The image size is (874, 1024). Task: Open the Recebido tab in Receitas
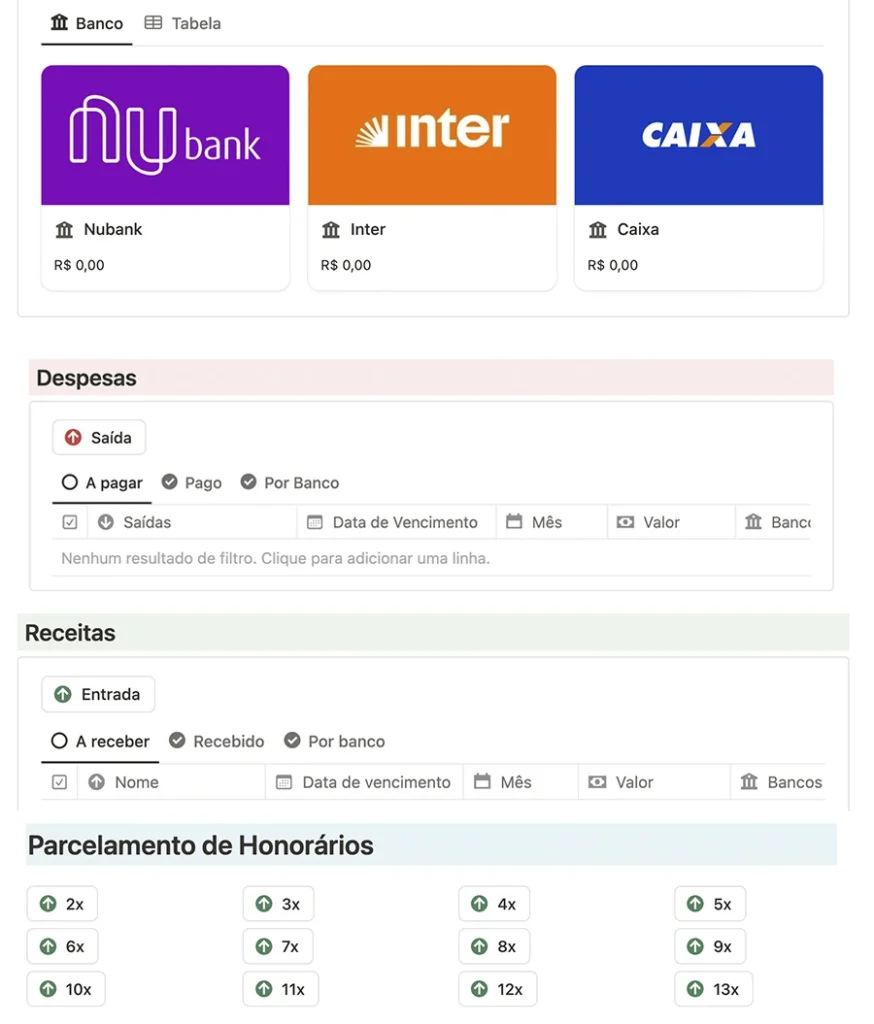point(217,741)
